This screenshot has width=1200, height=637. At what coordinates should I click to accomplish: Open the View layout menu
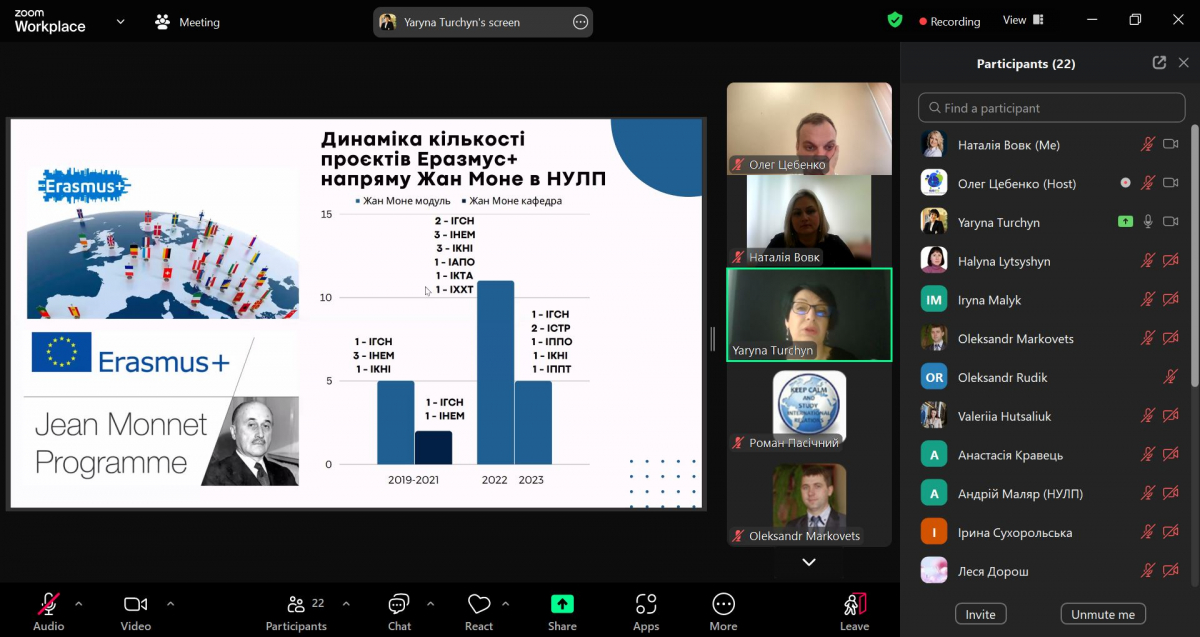[1022, 20]
